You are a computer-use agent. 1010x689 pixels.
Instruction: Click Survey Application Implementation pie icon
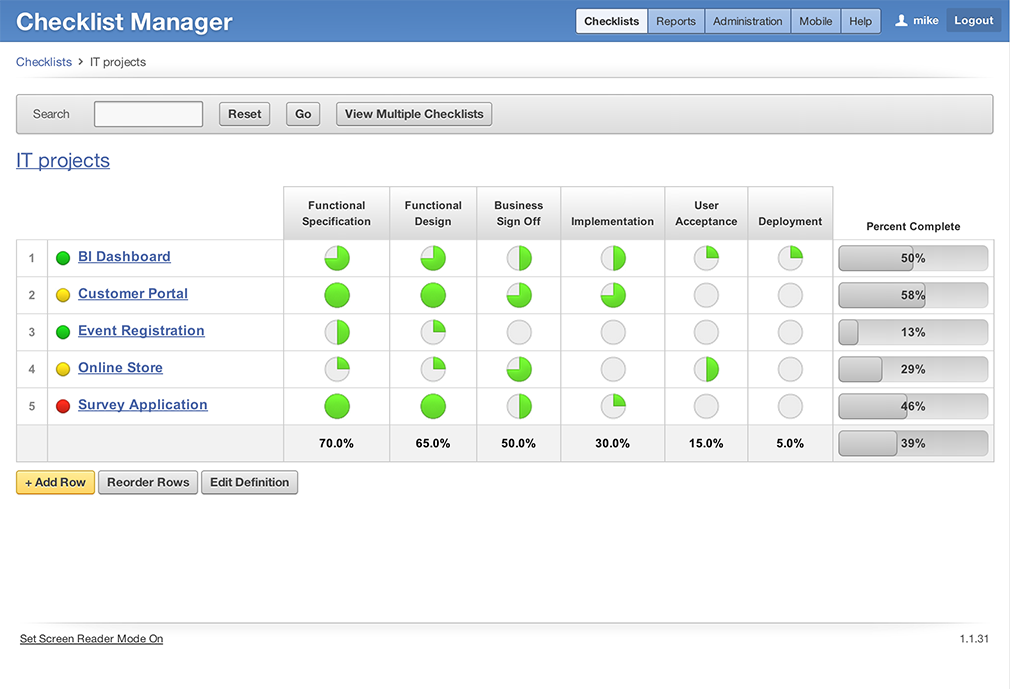tap(613, 407)
